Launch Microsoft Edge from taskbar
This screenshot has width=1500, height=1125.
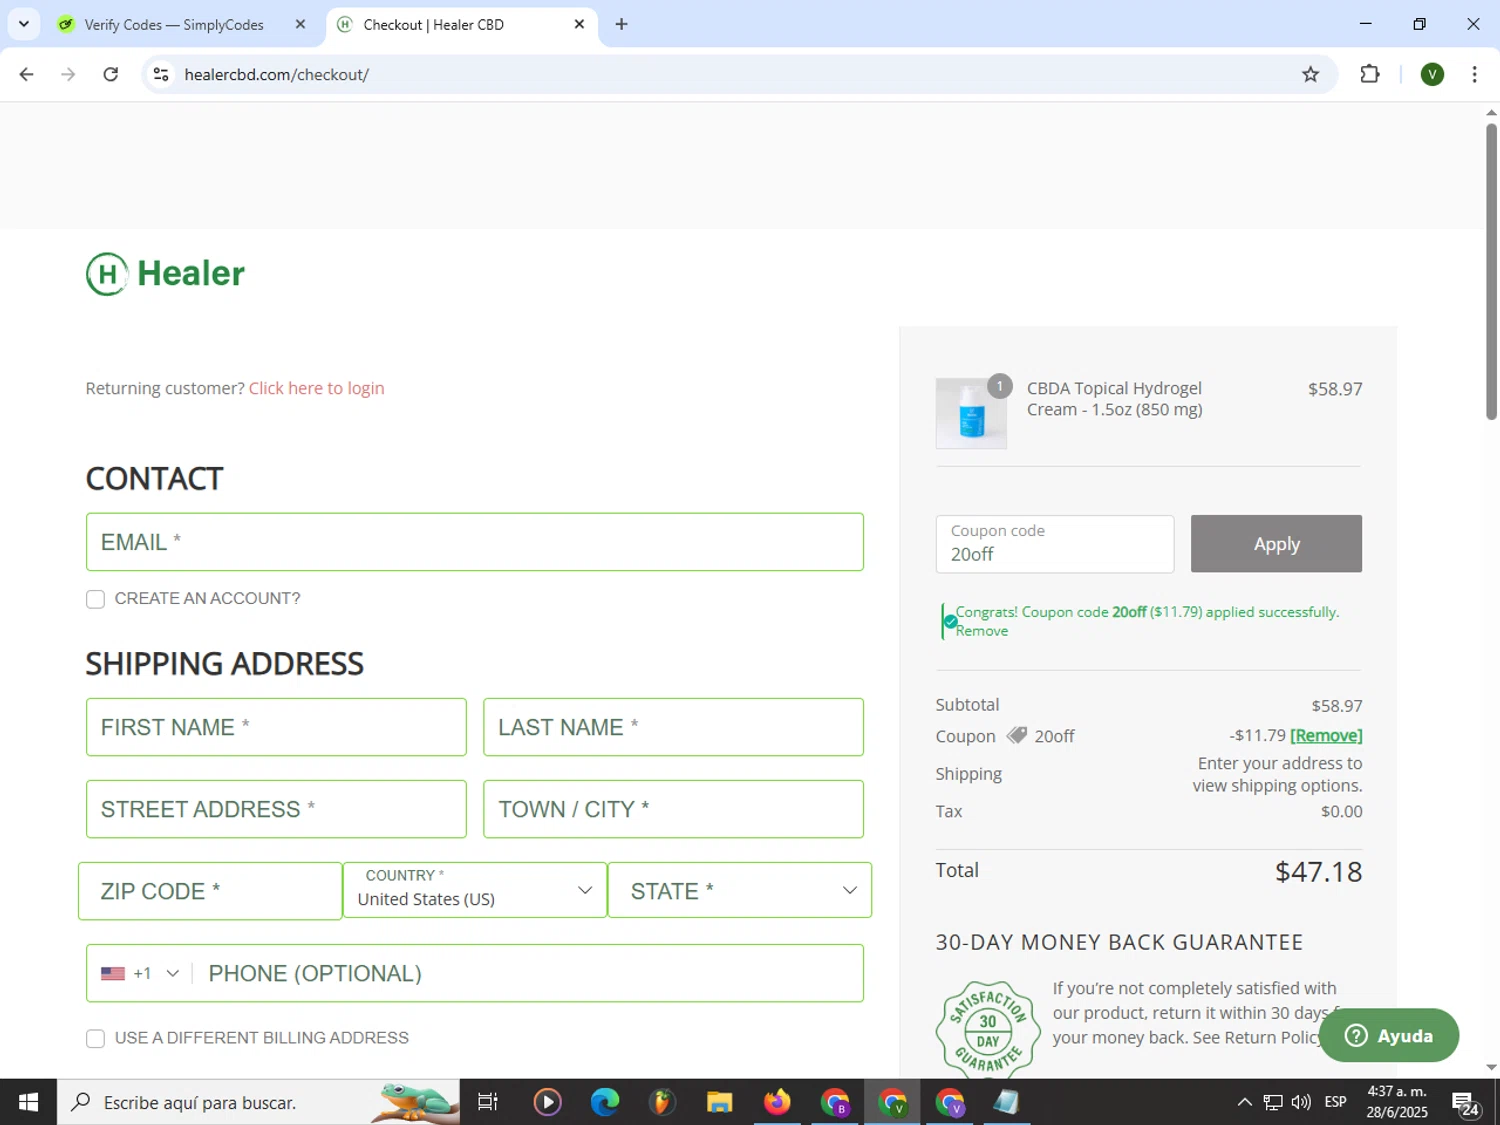point(604,1102)
